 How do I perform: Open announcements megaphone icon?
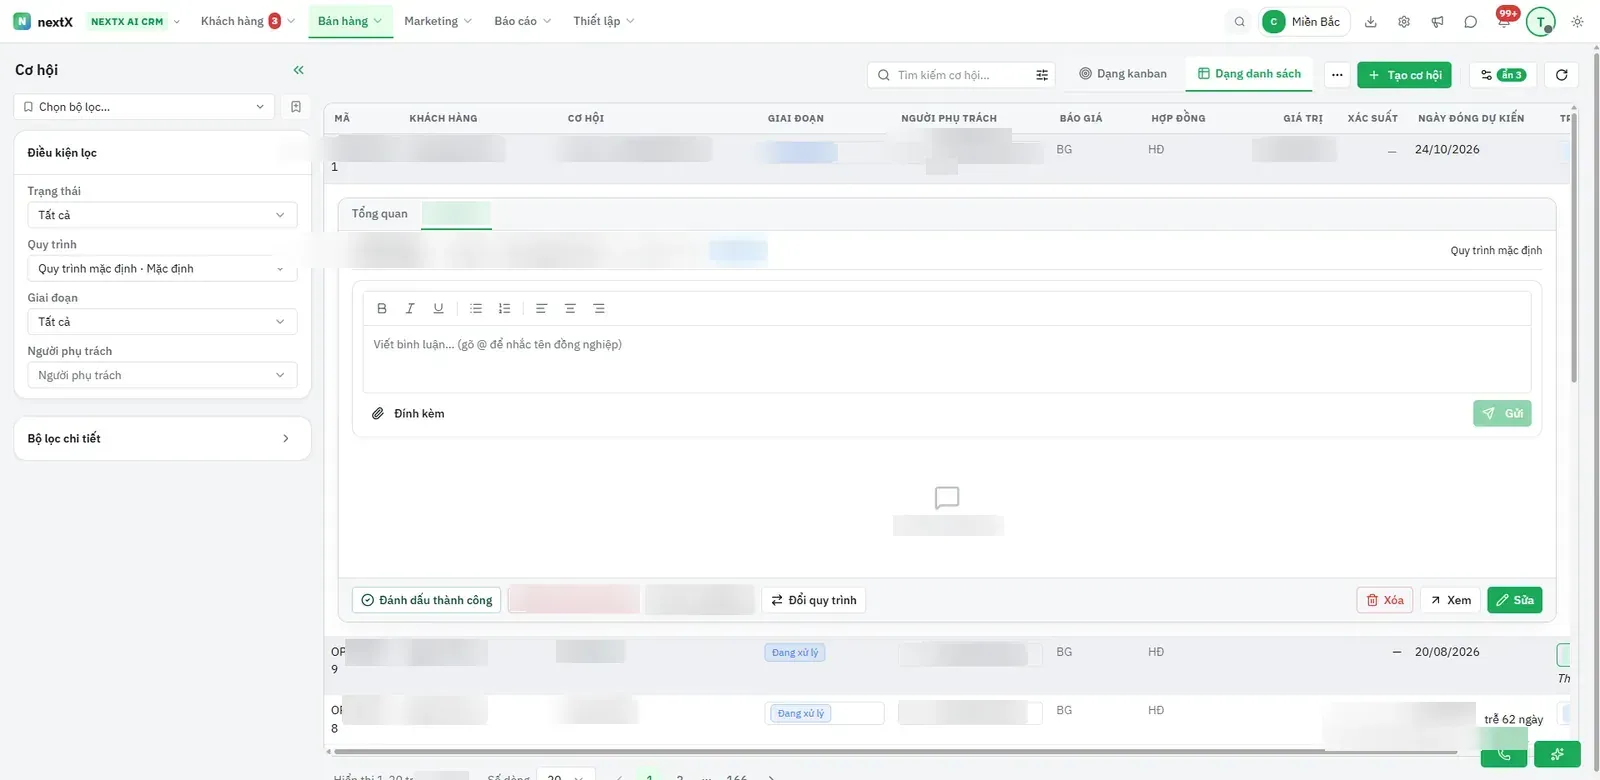pyautogui.click(x=1437, y=22)
